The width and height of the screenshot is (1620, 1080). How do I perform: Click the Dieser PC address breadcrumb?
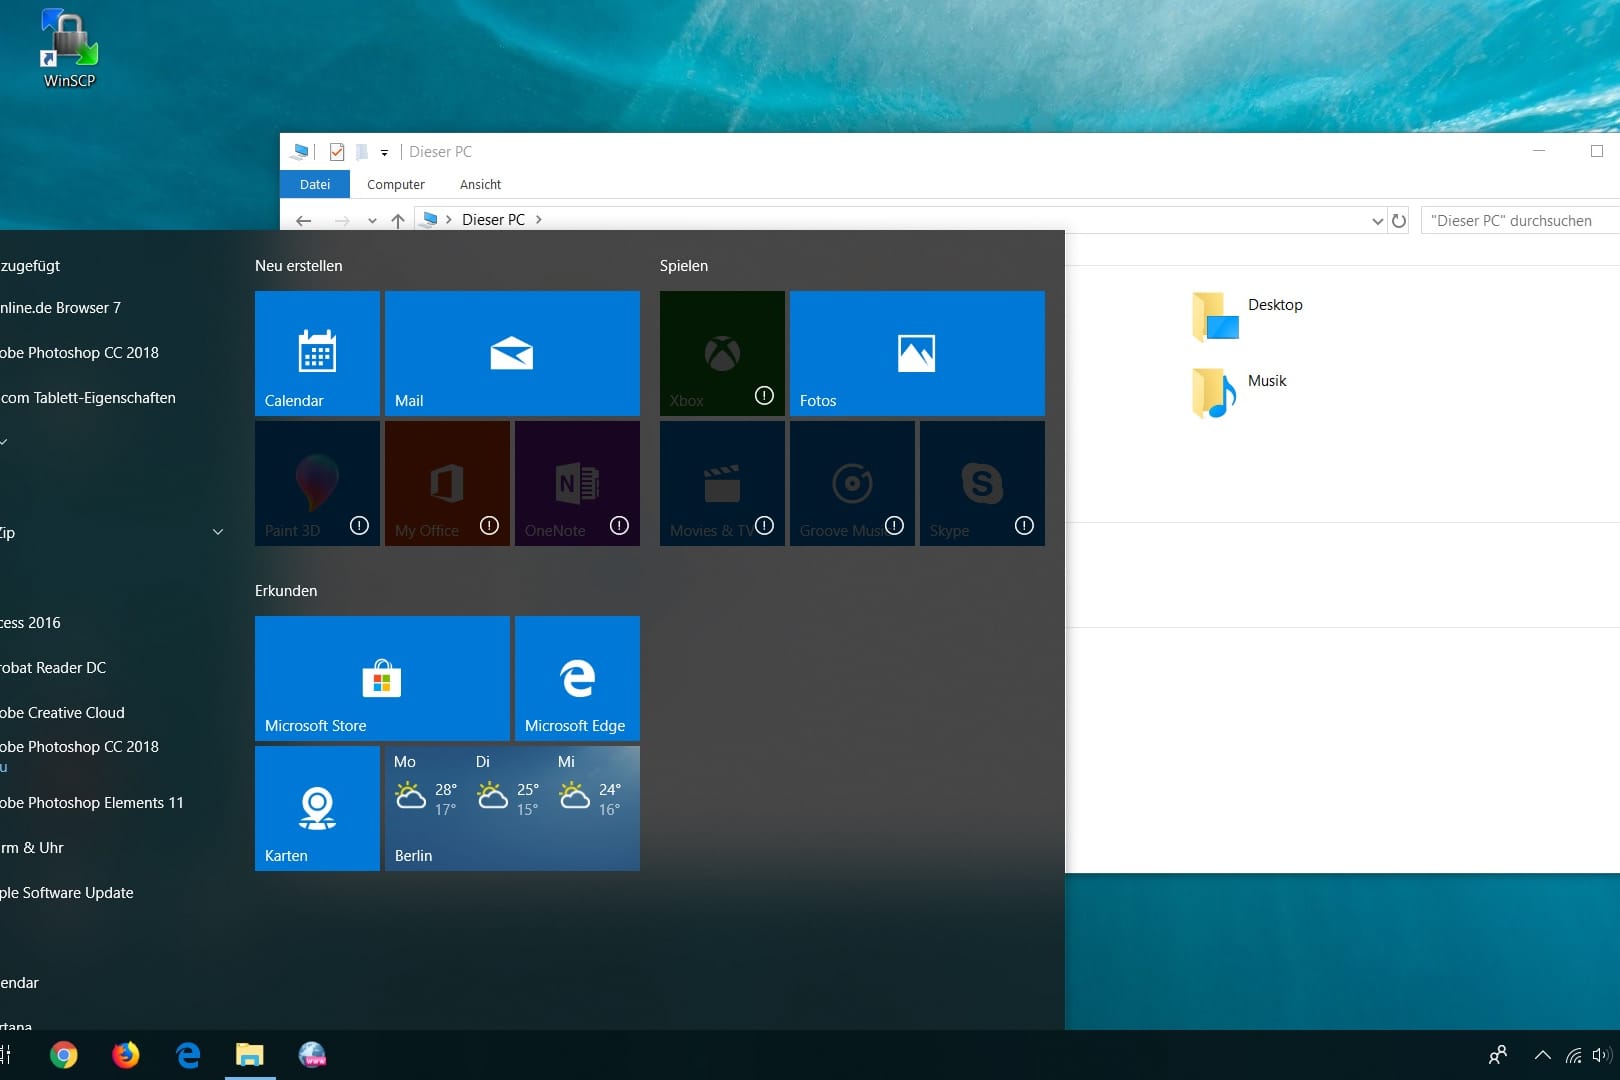coord(493,220)
